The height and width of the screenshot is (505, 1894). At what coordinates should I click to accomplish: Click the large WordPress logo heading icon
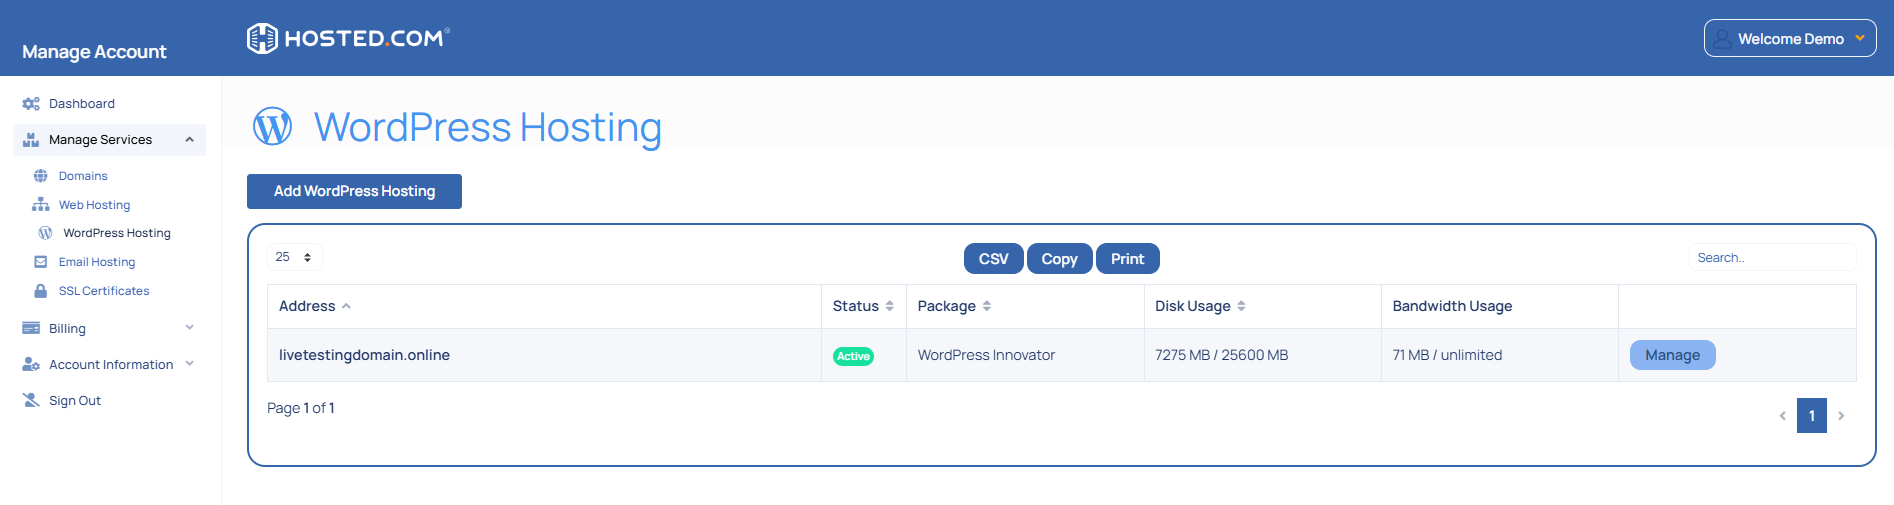click(x=272, y=127)
